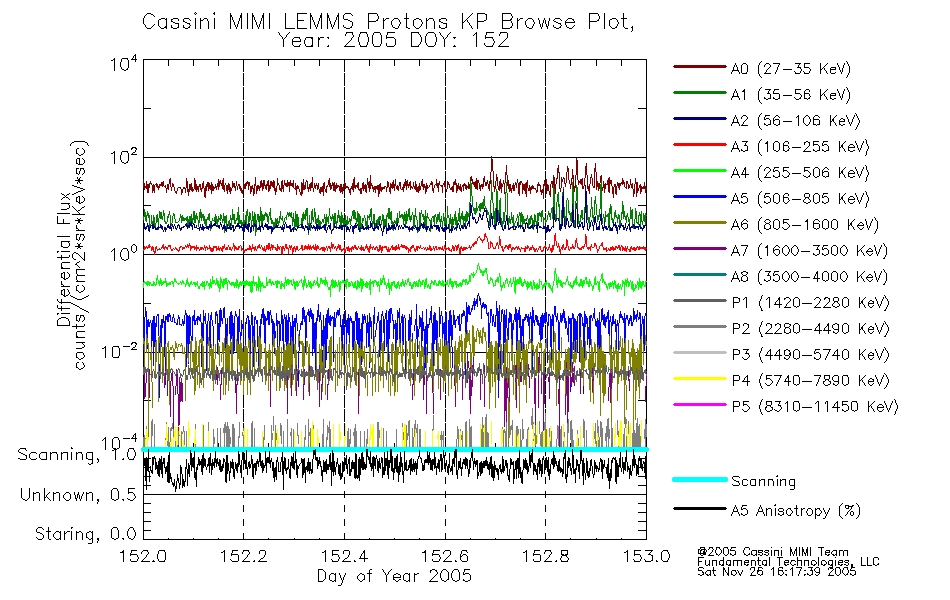Click the A4 (255-506 KeV) legend label

800,173
